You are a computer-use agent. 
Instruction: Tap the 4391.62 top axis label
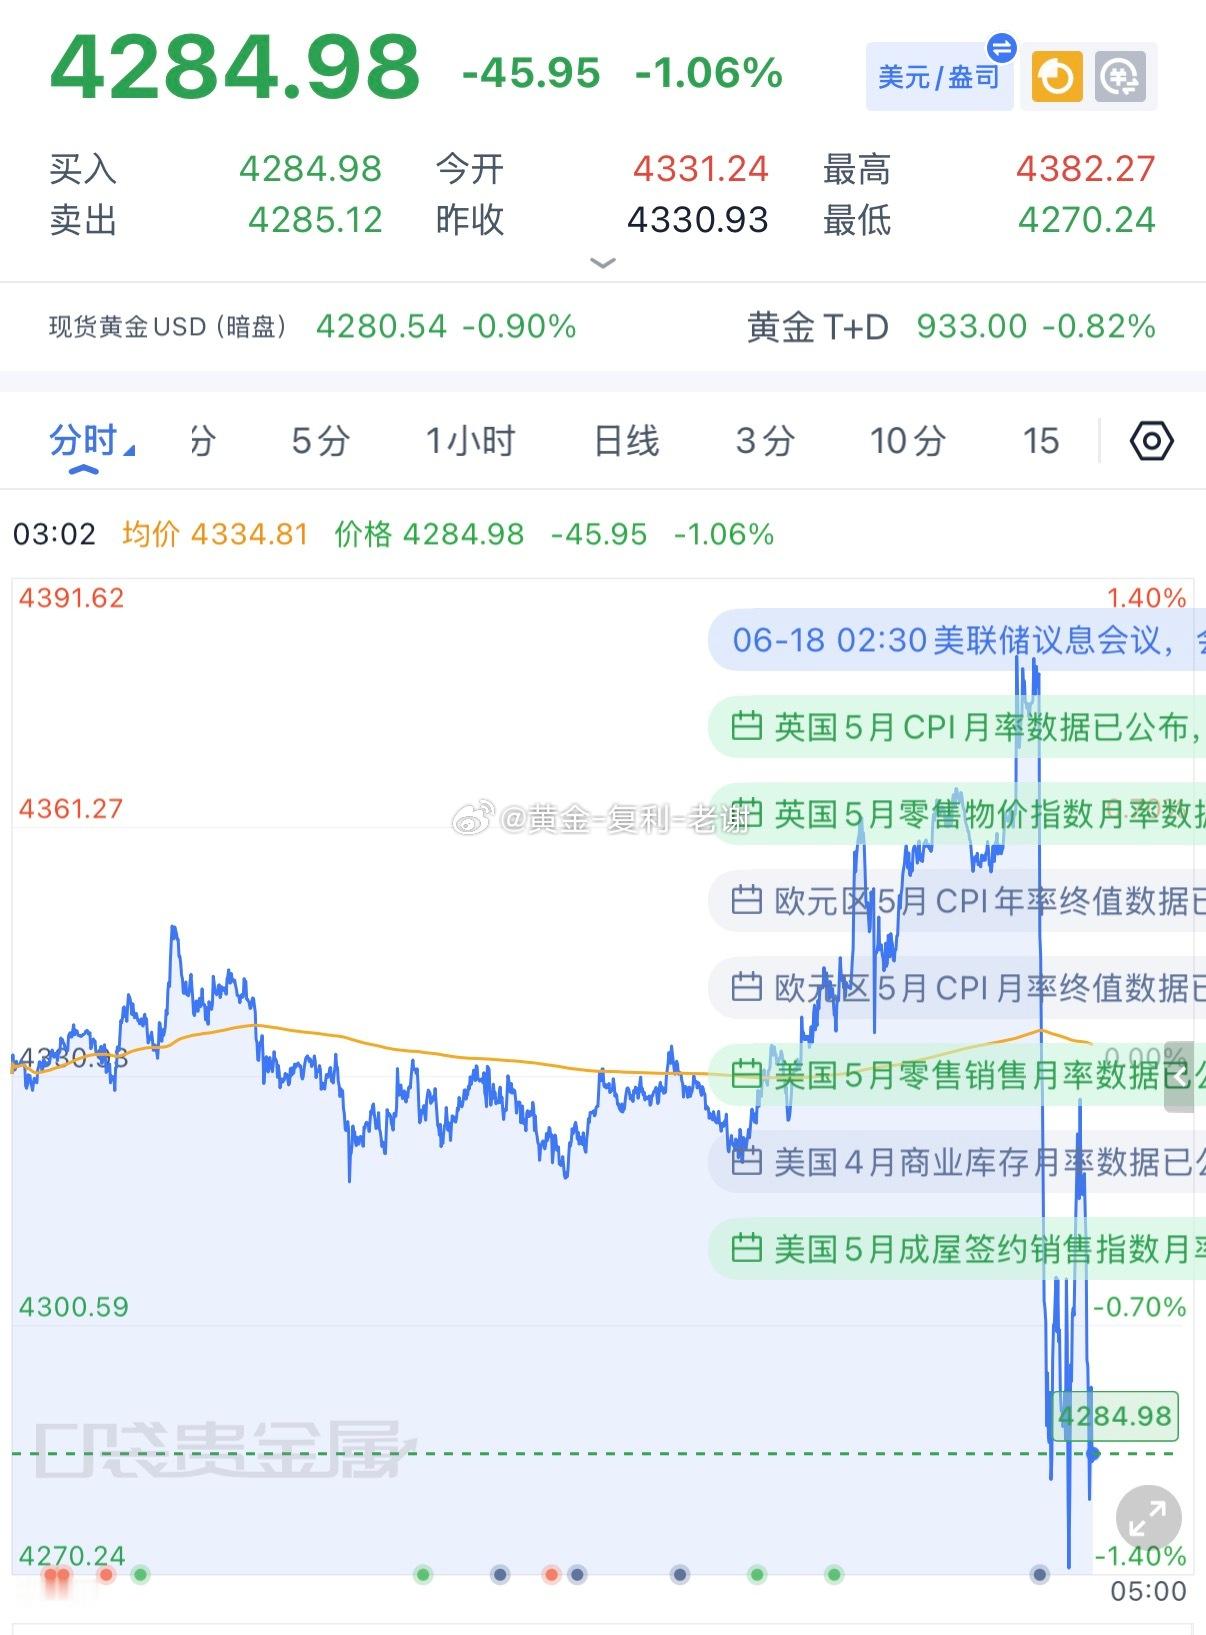72,598
